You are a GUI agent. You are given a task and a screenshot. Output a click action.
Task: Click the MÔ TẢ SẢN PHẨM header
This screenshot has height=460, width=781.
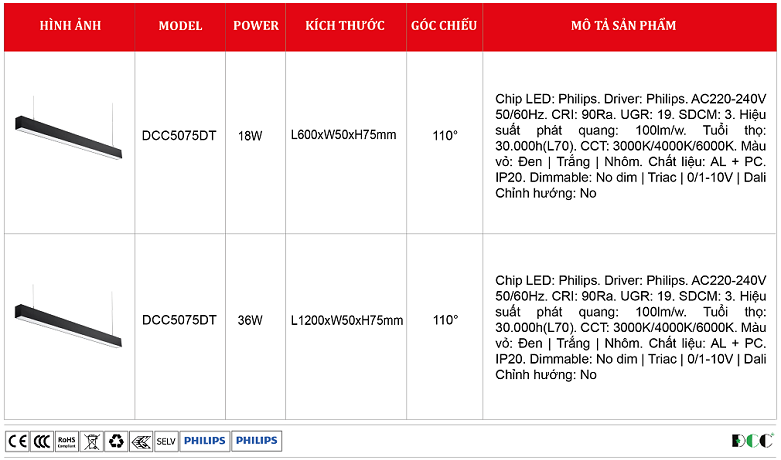coord(629,25)
